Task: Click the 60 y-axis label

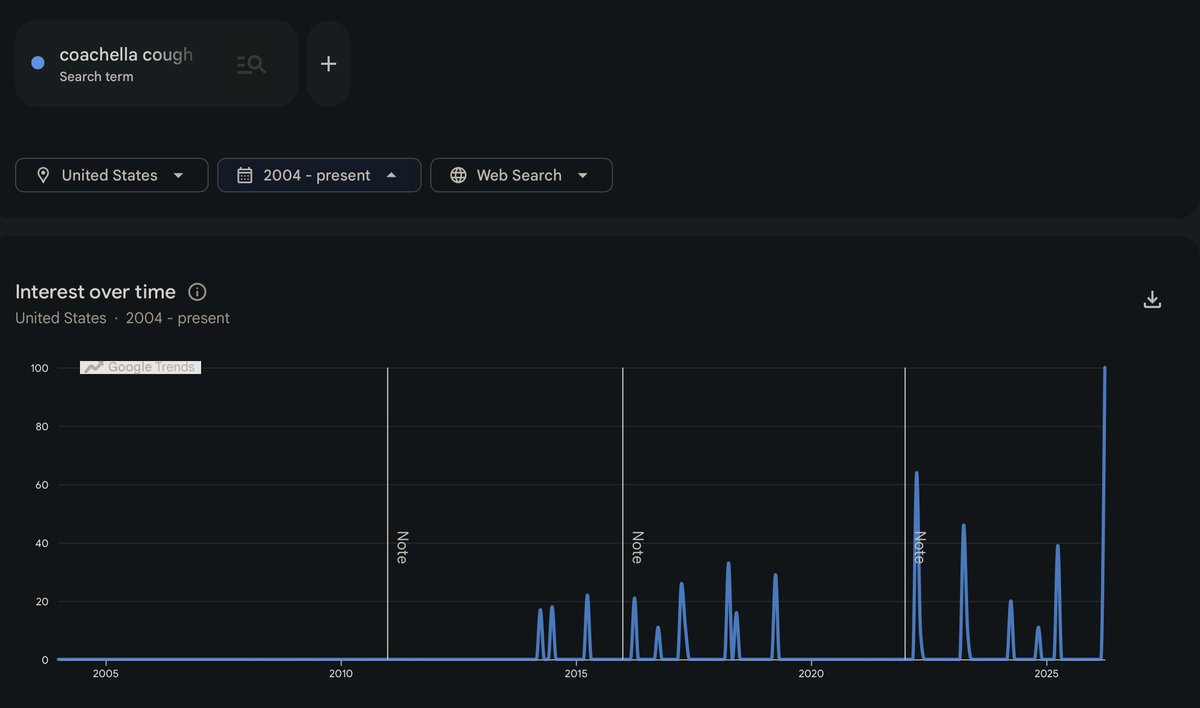Action: coord(42,485)
